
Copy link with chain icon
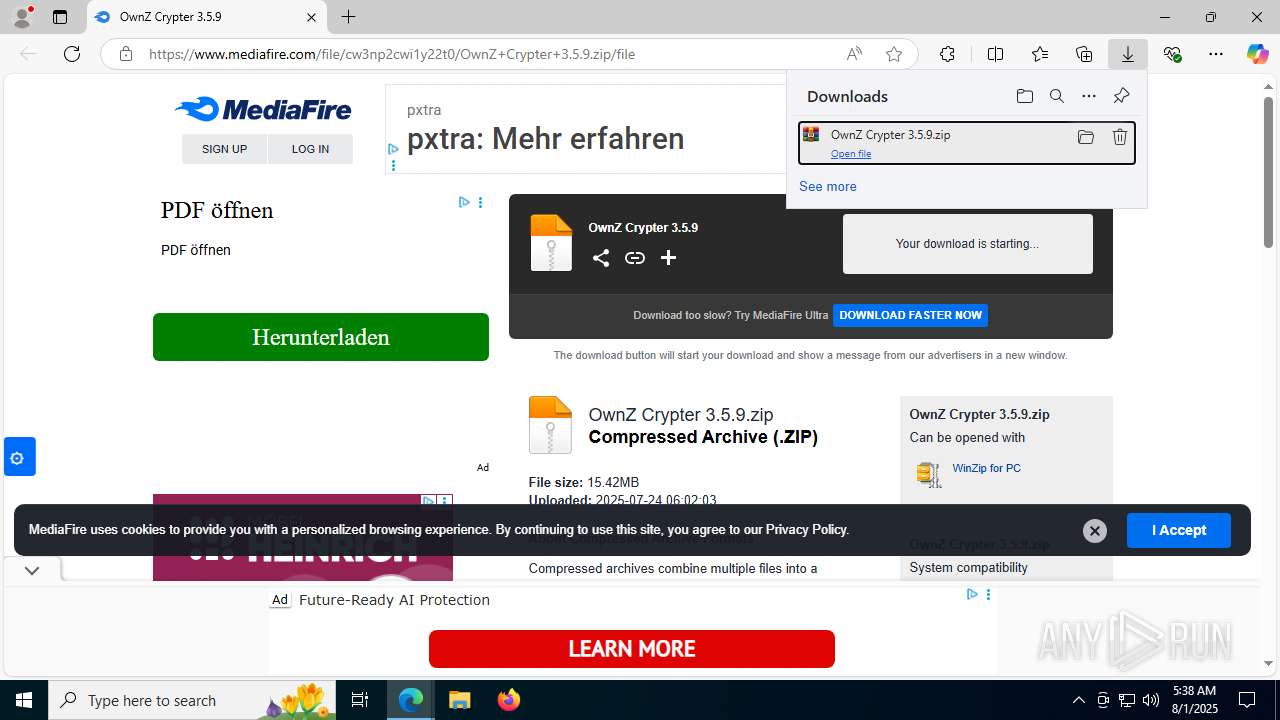pyautogui.click(x=635, y=258)
